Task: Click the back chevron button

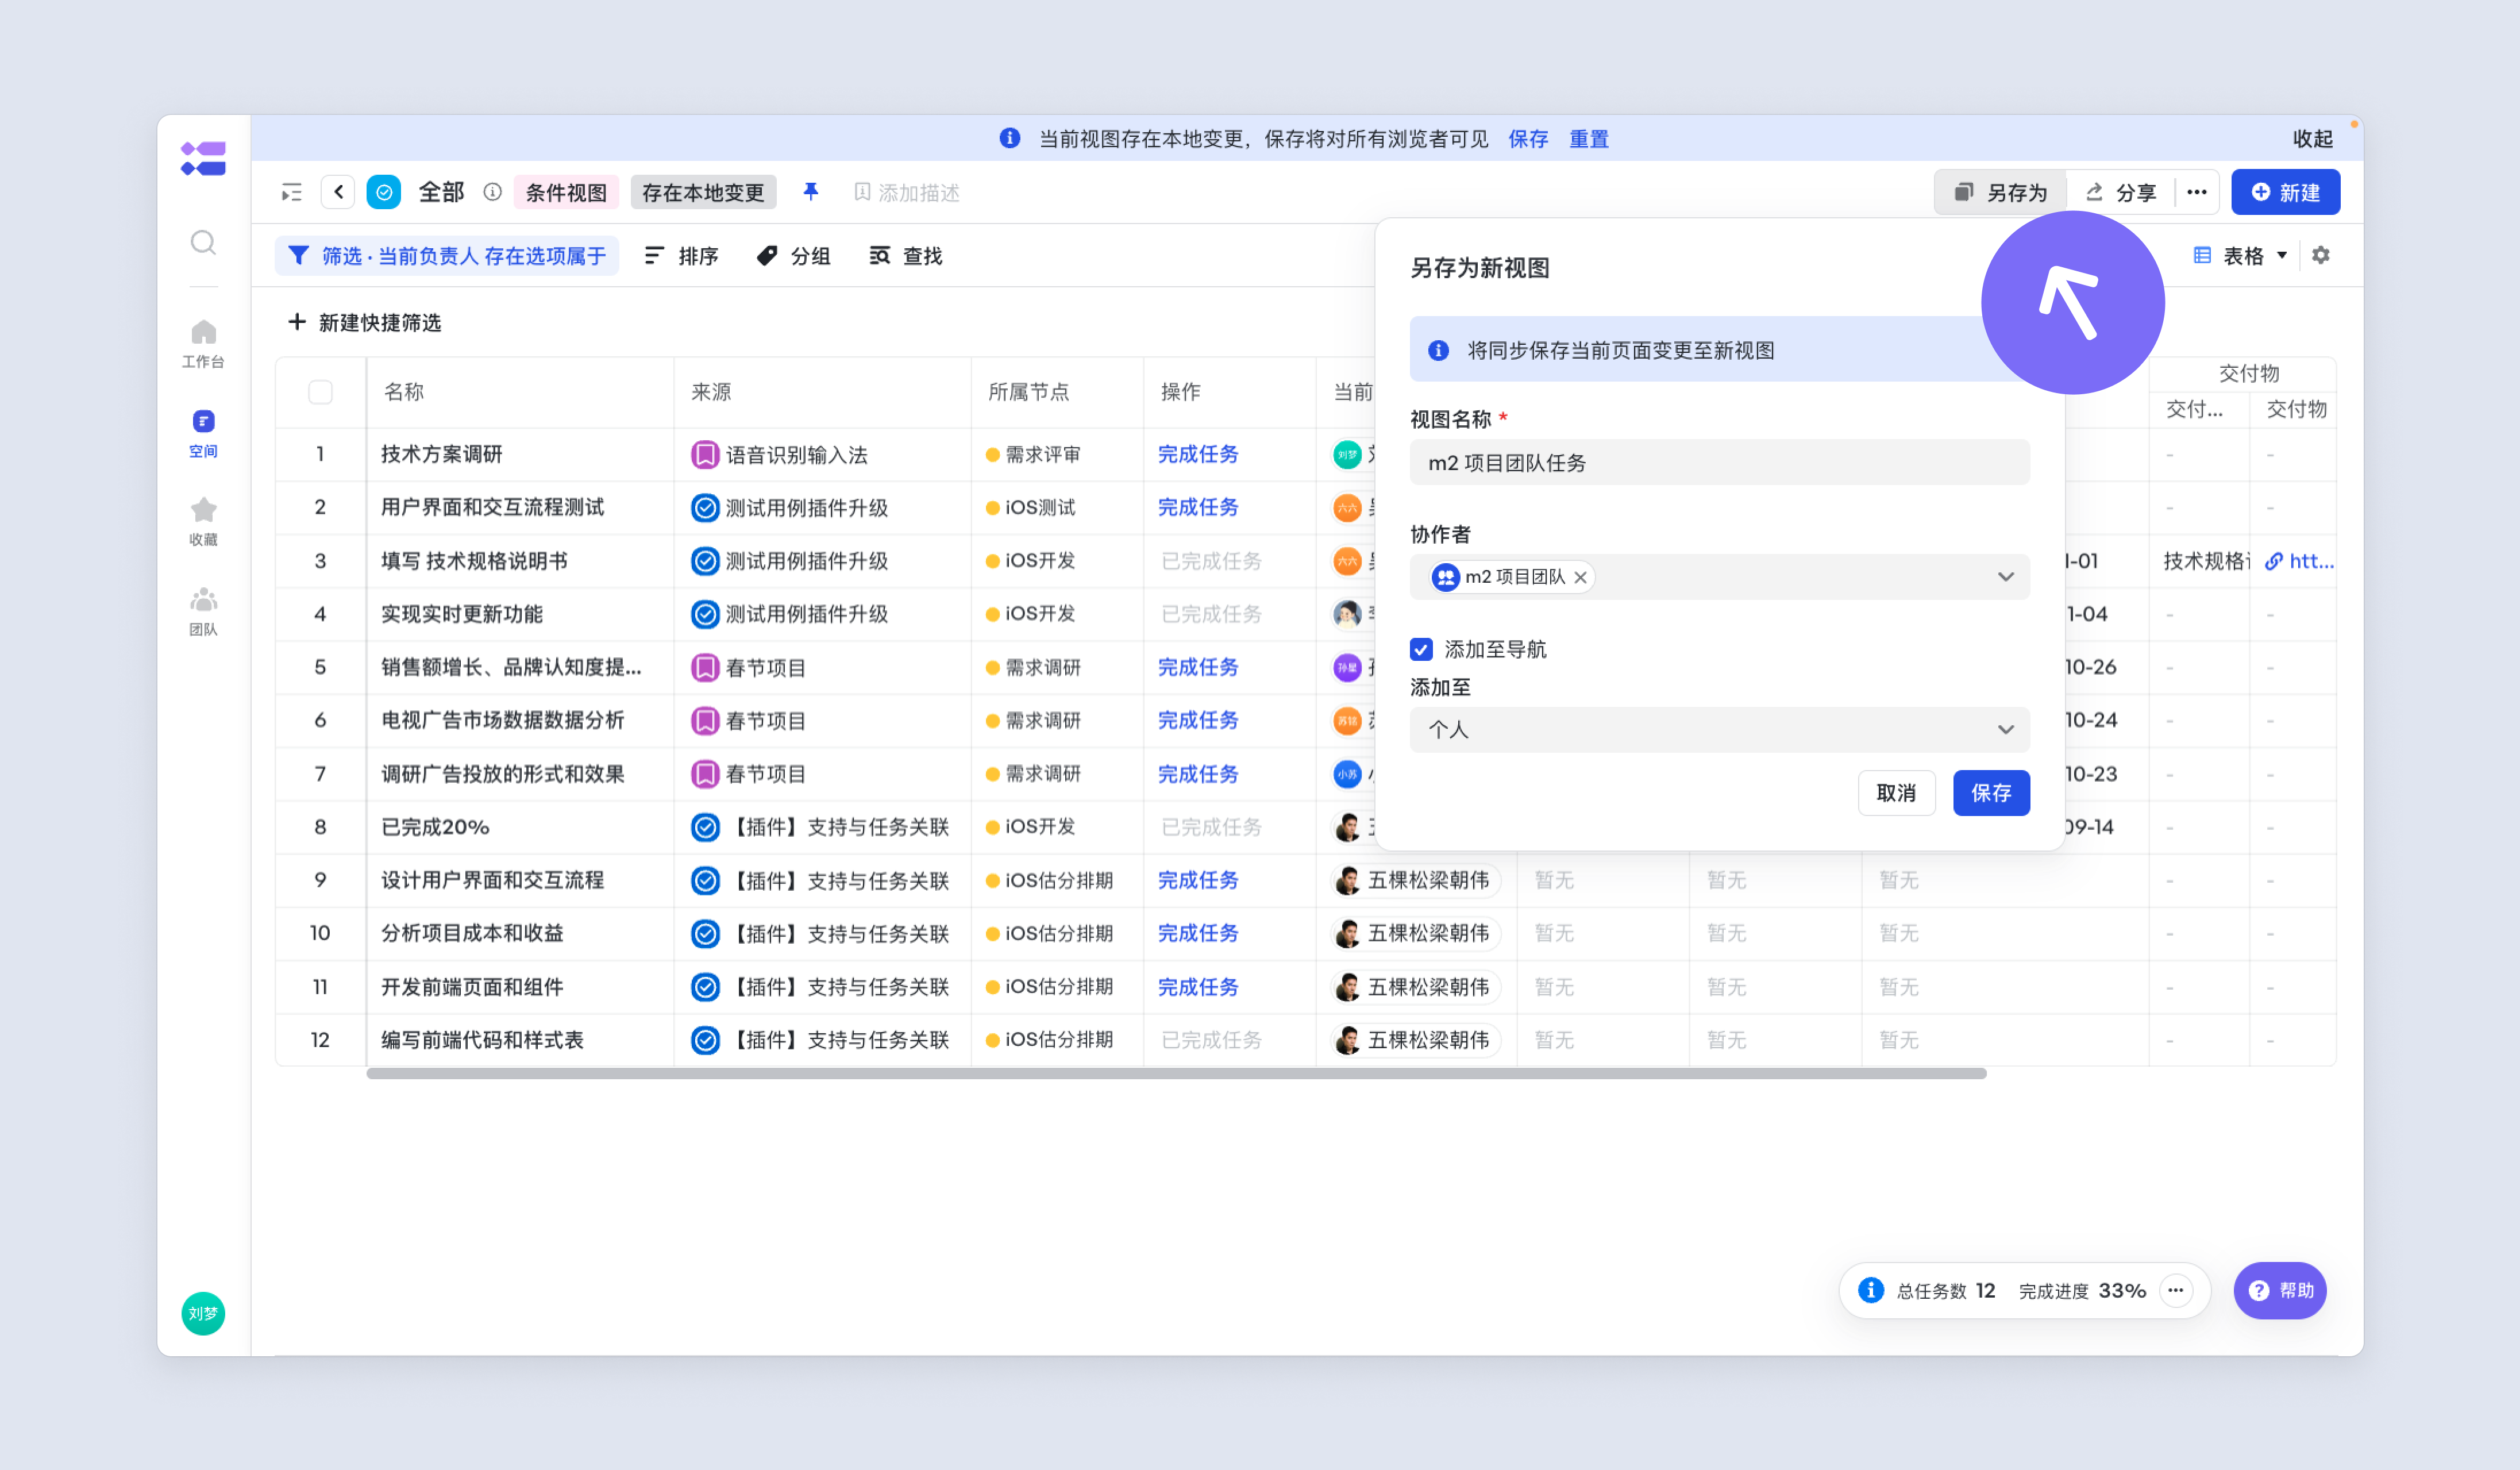Action: click(x=338, y=192)
